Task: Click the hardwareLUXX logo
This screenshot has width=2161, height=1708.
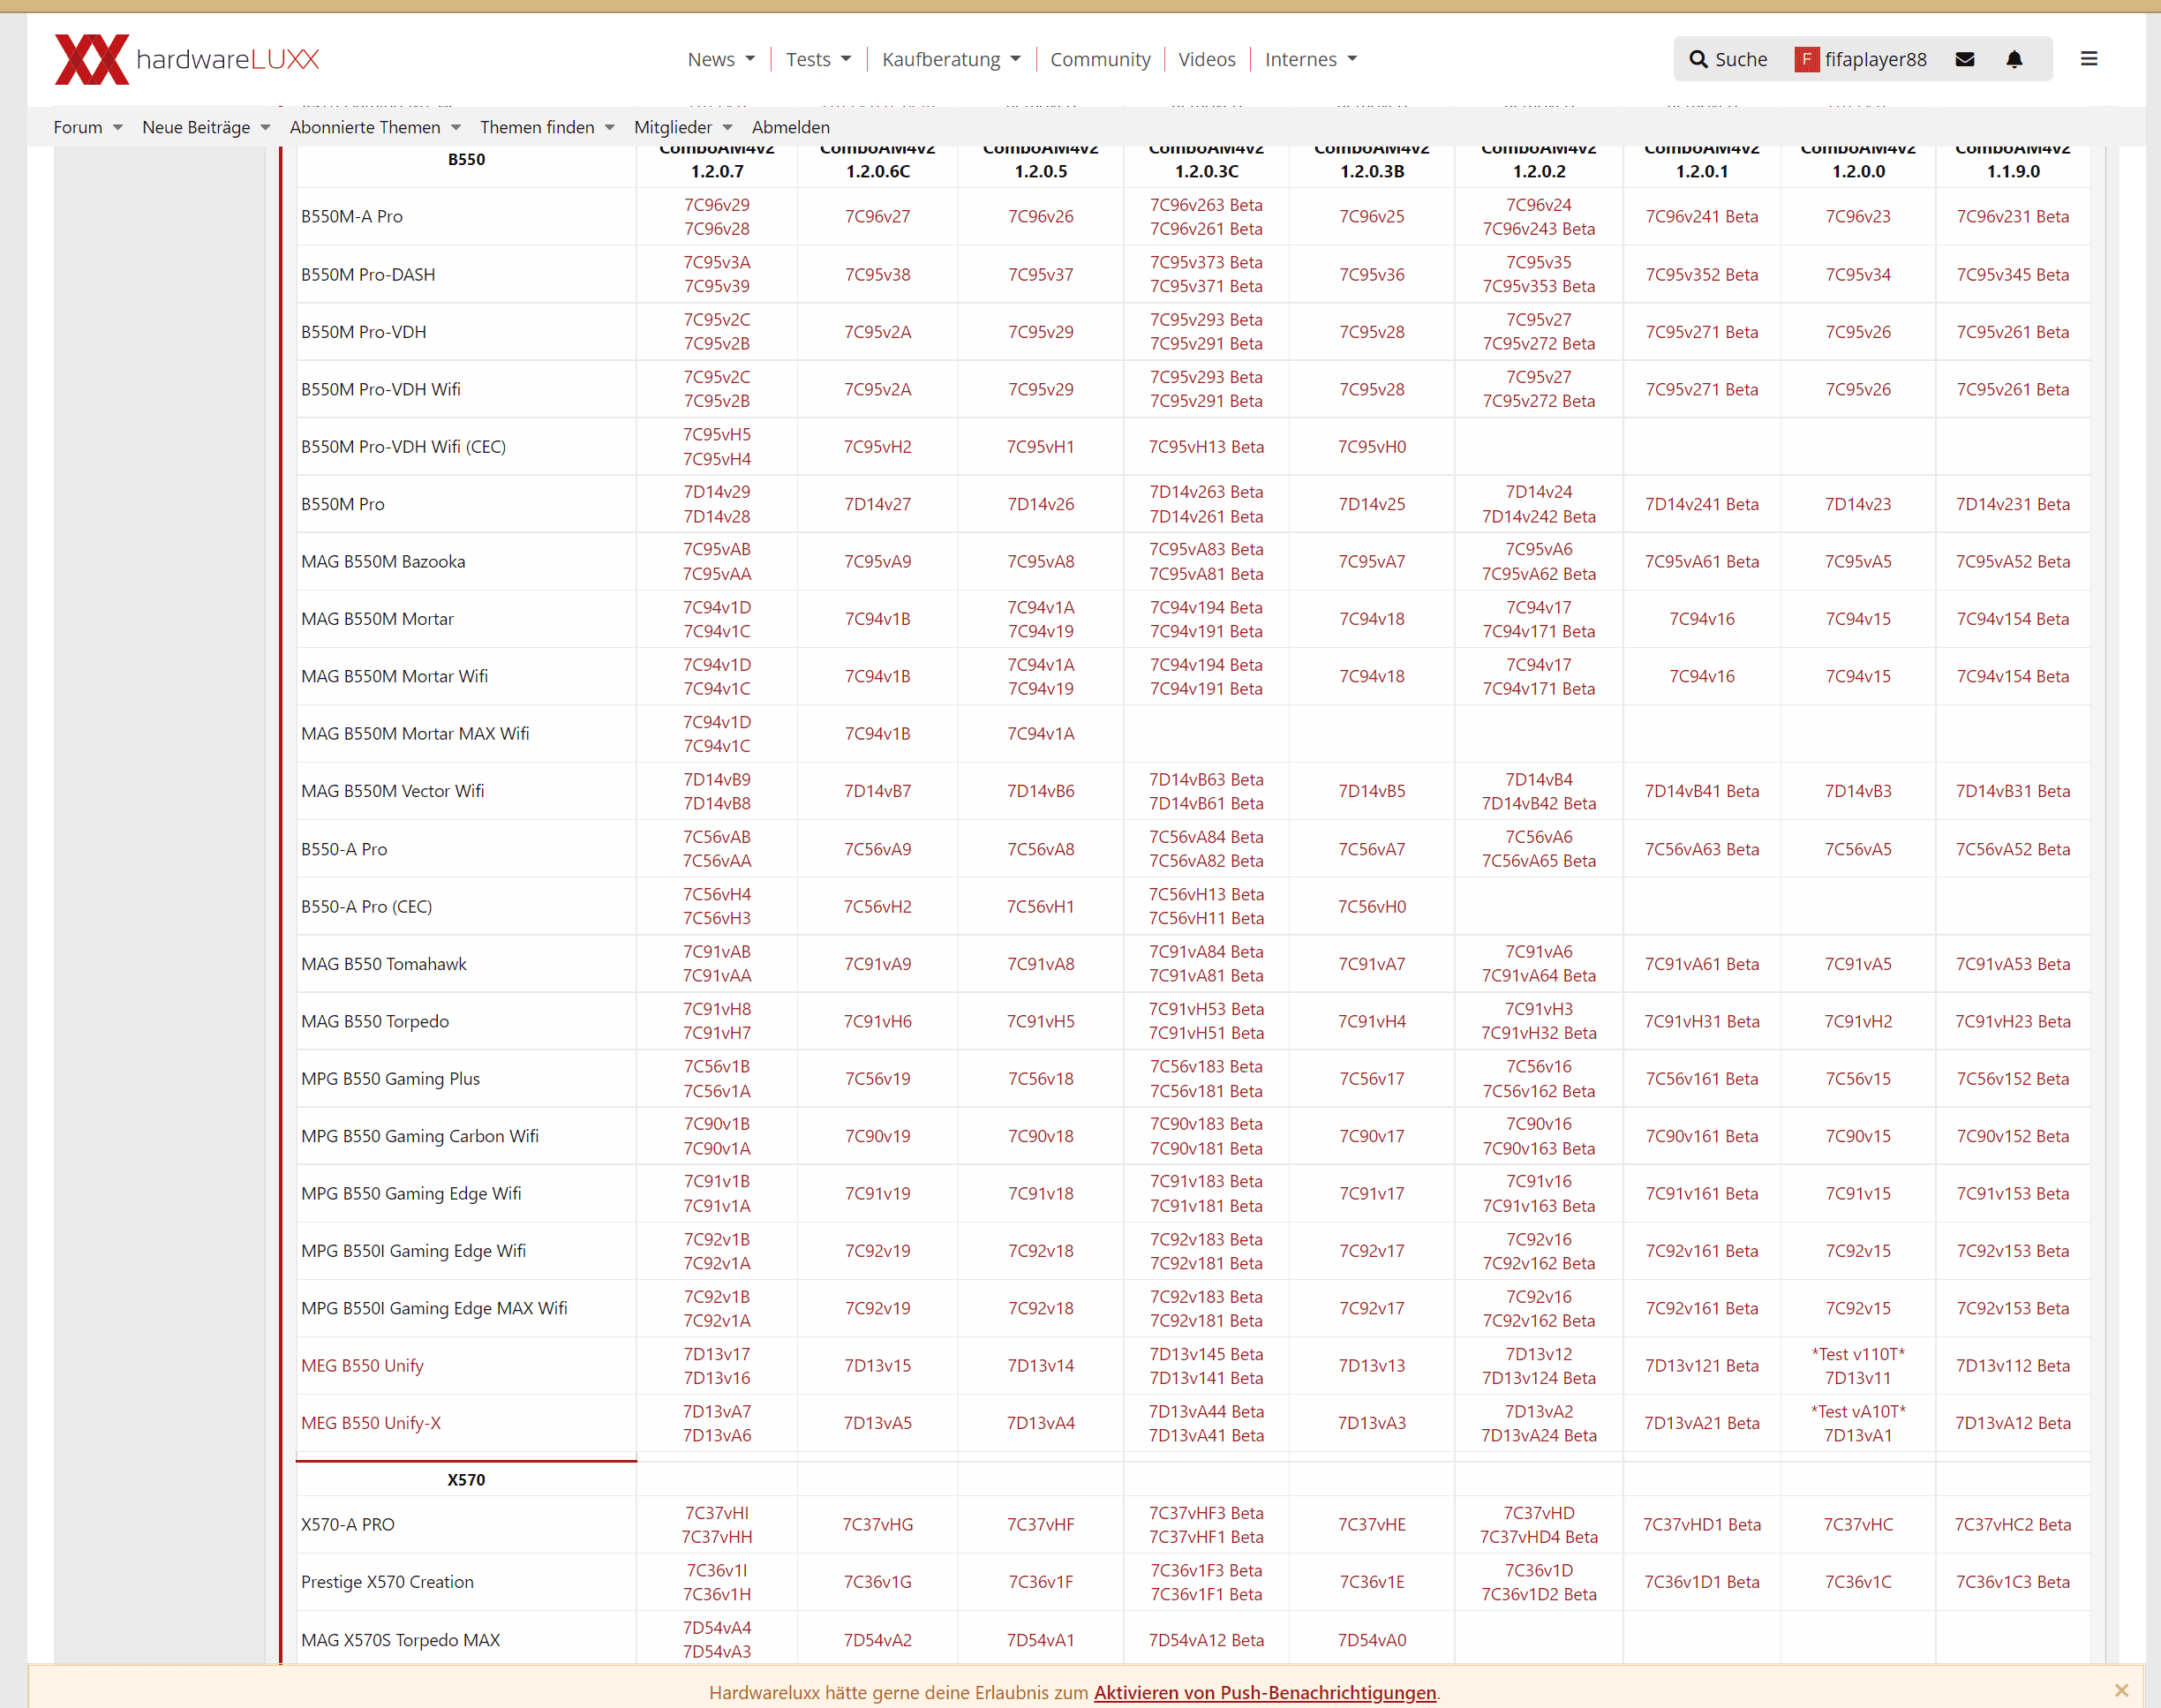Action: coord(187,59)
